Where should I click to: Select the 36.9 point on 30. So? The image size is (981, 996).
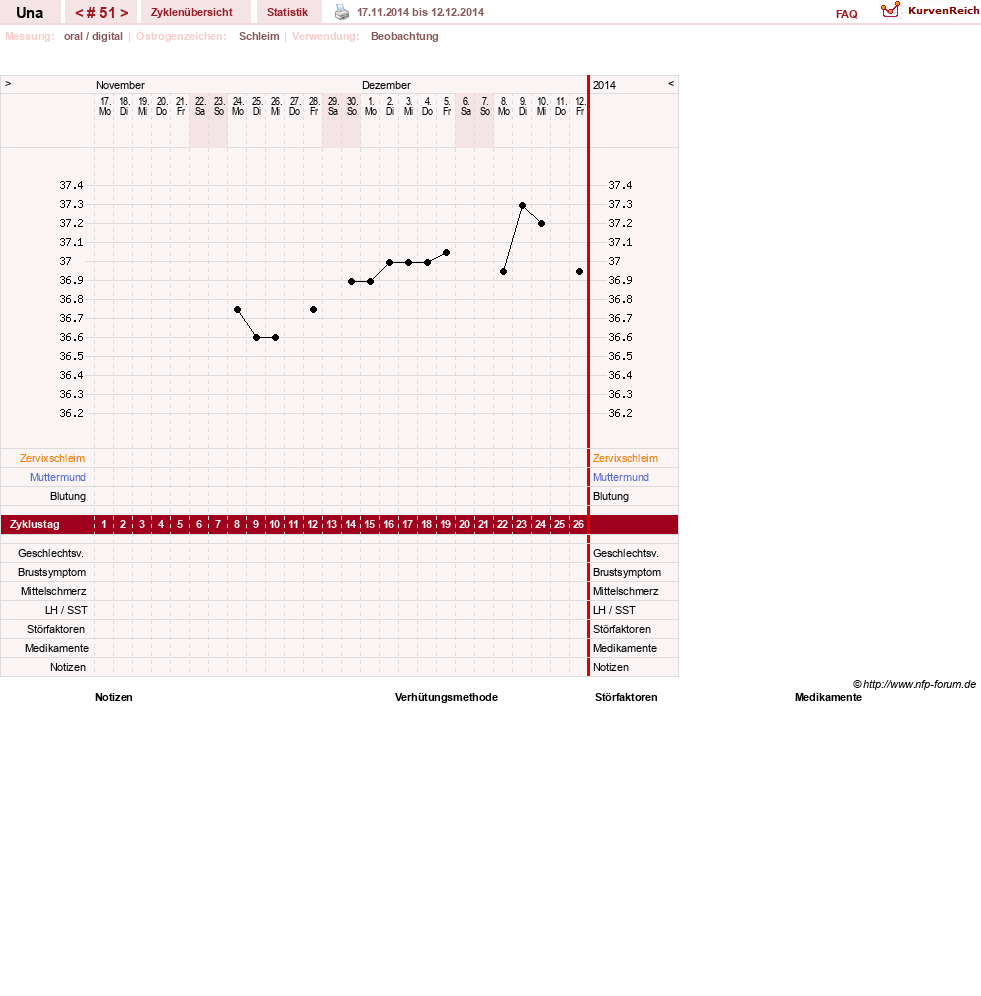point(351,281)
